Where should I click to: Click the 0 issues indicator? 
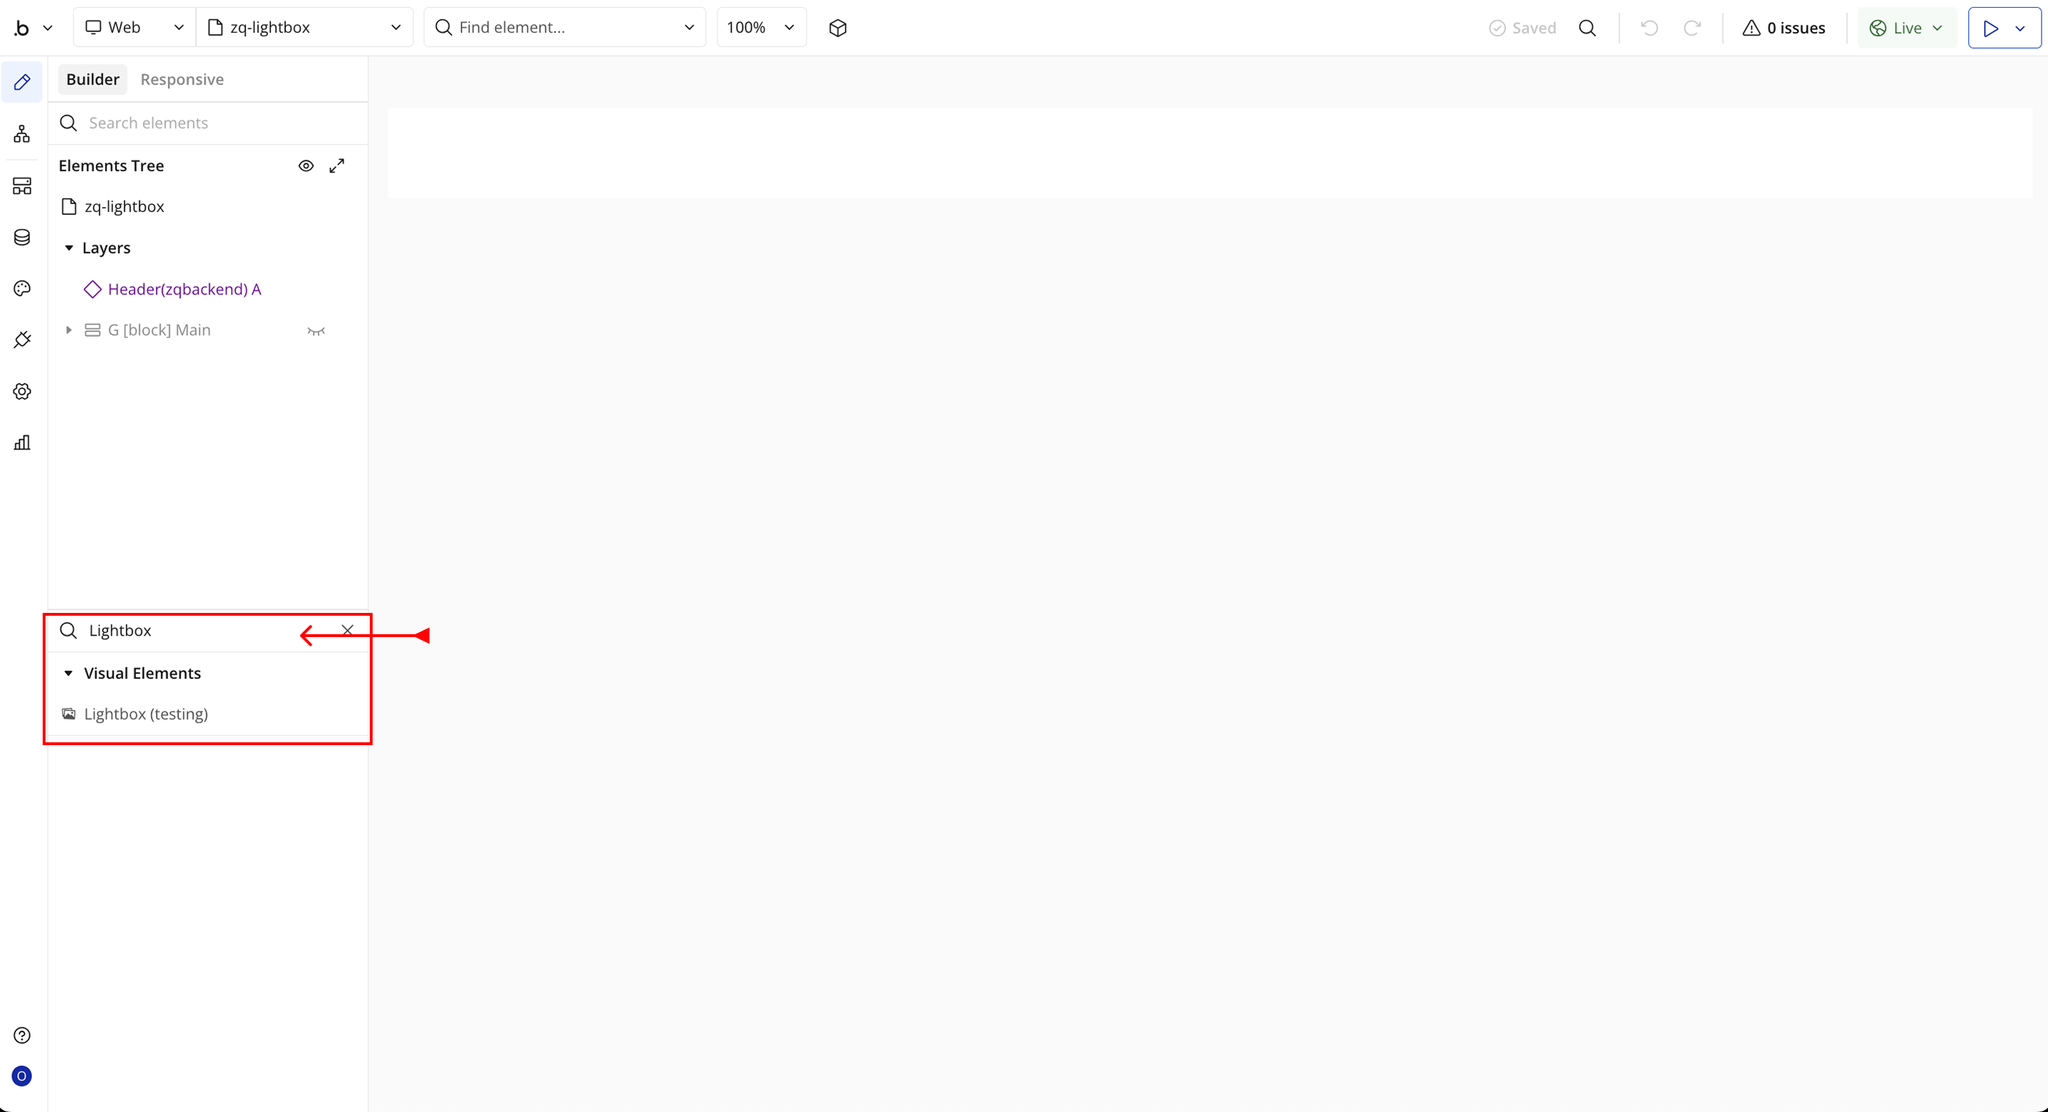click(1784, 28)
